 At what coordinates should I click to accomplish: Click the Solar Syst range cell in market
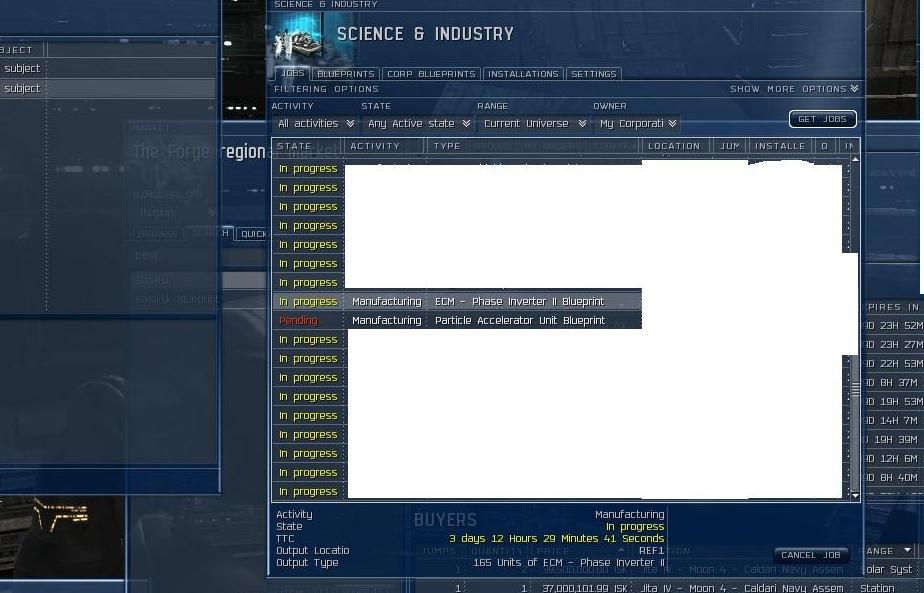[890, 569]
